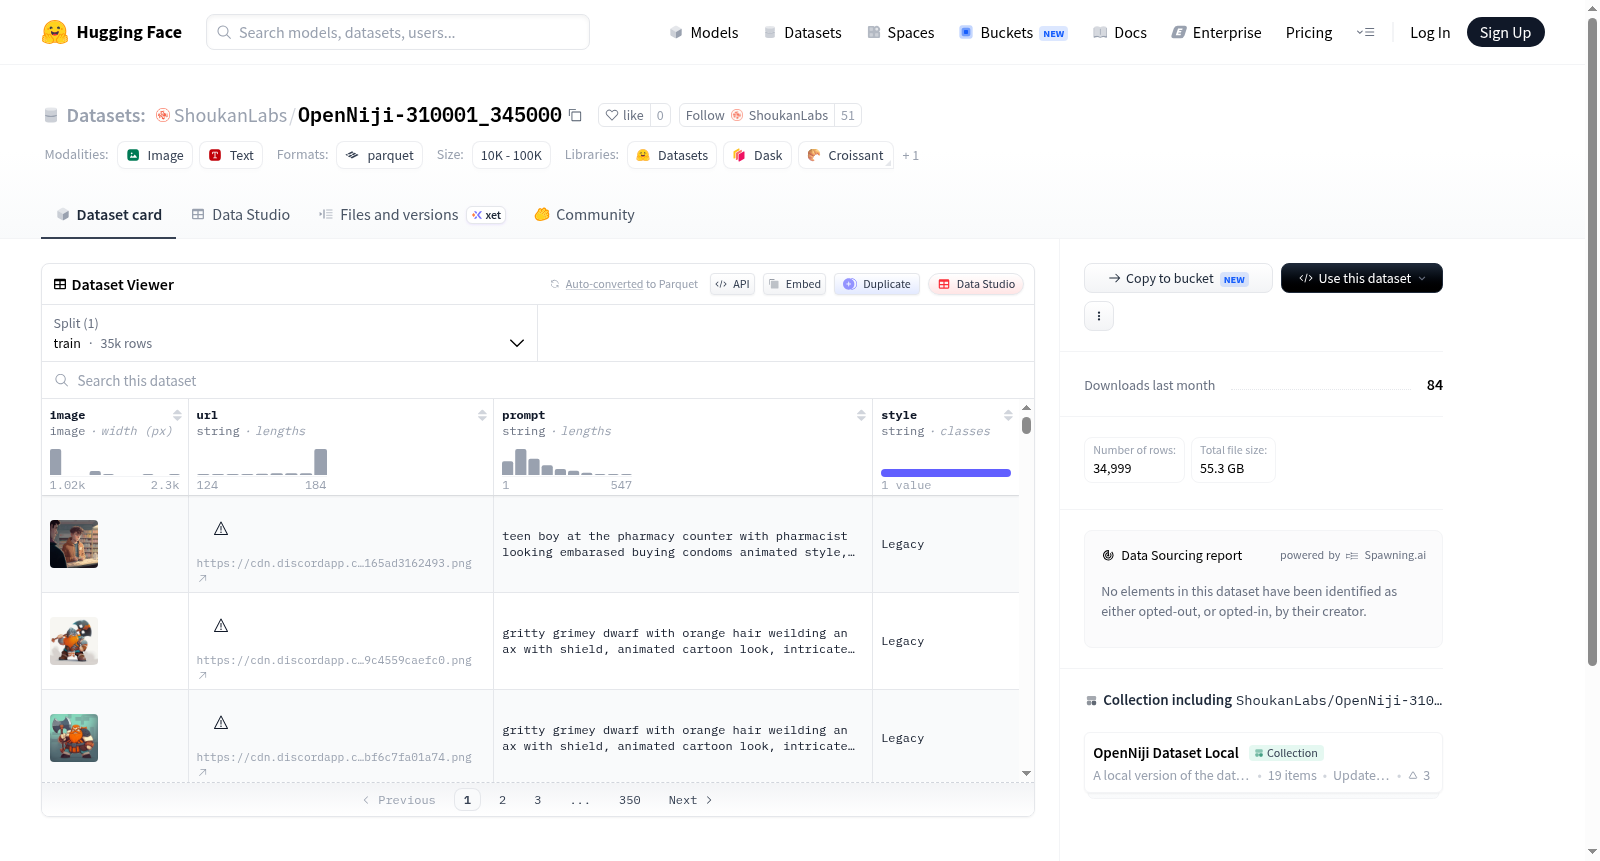
Task: Go to page 2 of the viewer
Action: coord(502,800)
